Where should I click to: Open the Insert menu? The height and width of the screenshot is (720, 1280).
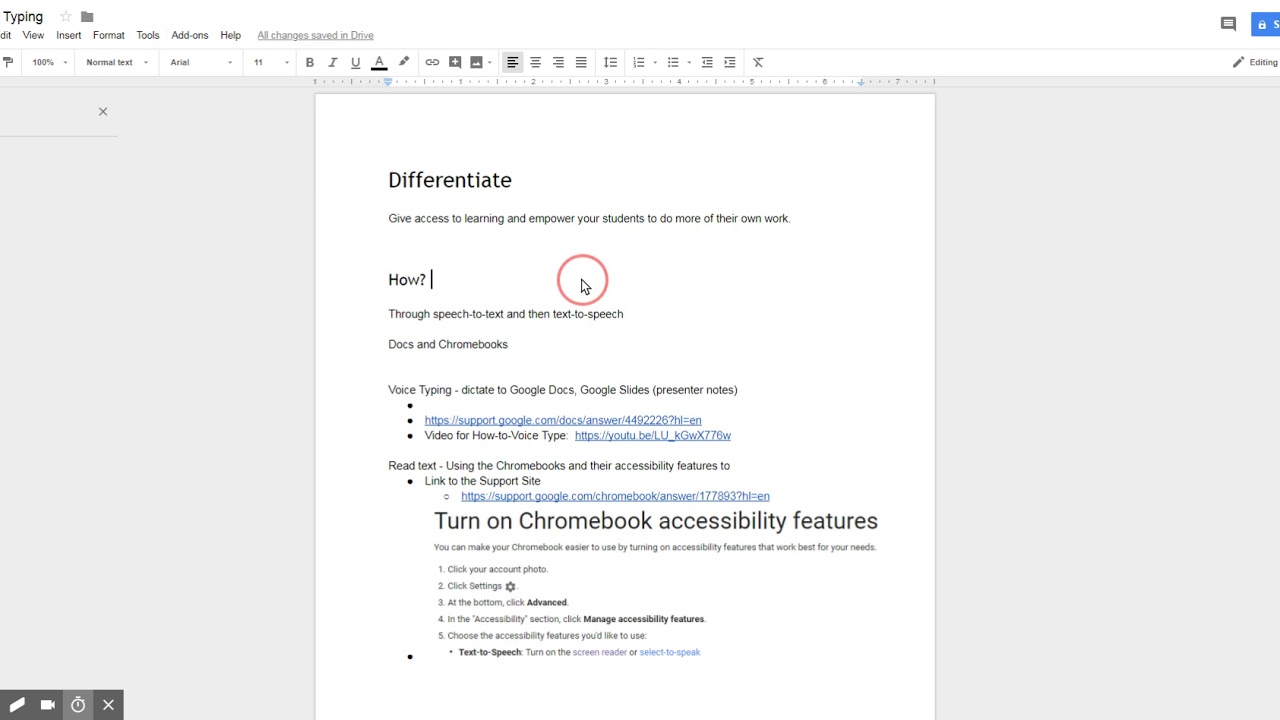[x=69, y=35]
